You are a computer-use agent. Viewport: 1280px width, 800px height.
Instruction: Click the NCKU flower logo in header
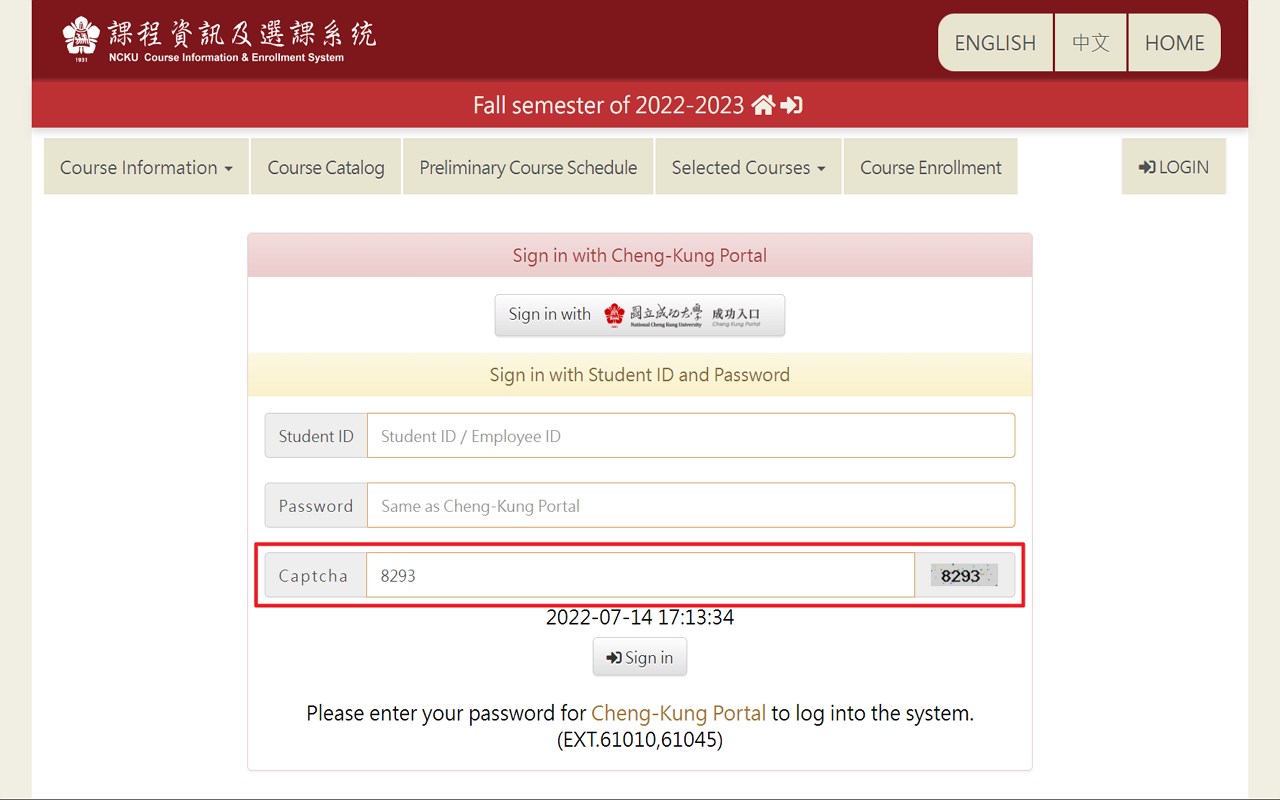(81, 39)
